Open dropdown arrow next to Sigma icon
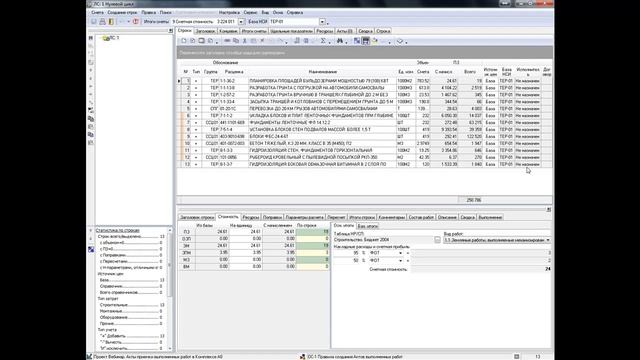Screen dimensions: 640x360 (329, 42)
